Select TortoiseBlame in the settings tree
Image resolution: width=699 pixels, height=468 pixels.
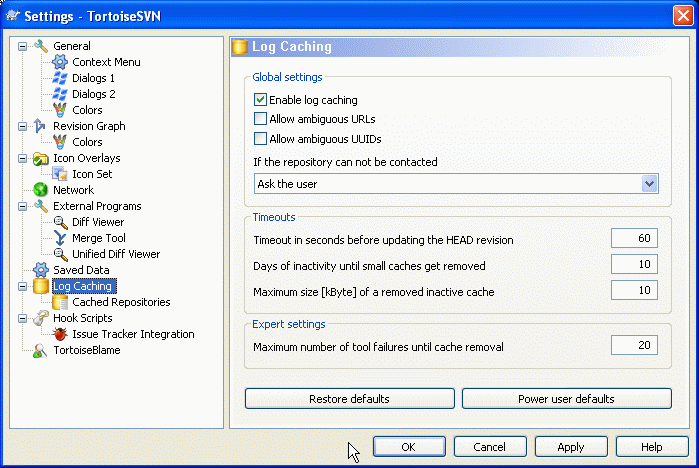(87, 350)
